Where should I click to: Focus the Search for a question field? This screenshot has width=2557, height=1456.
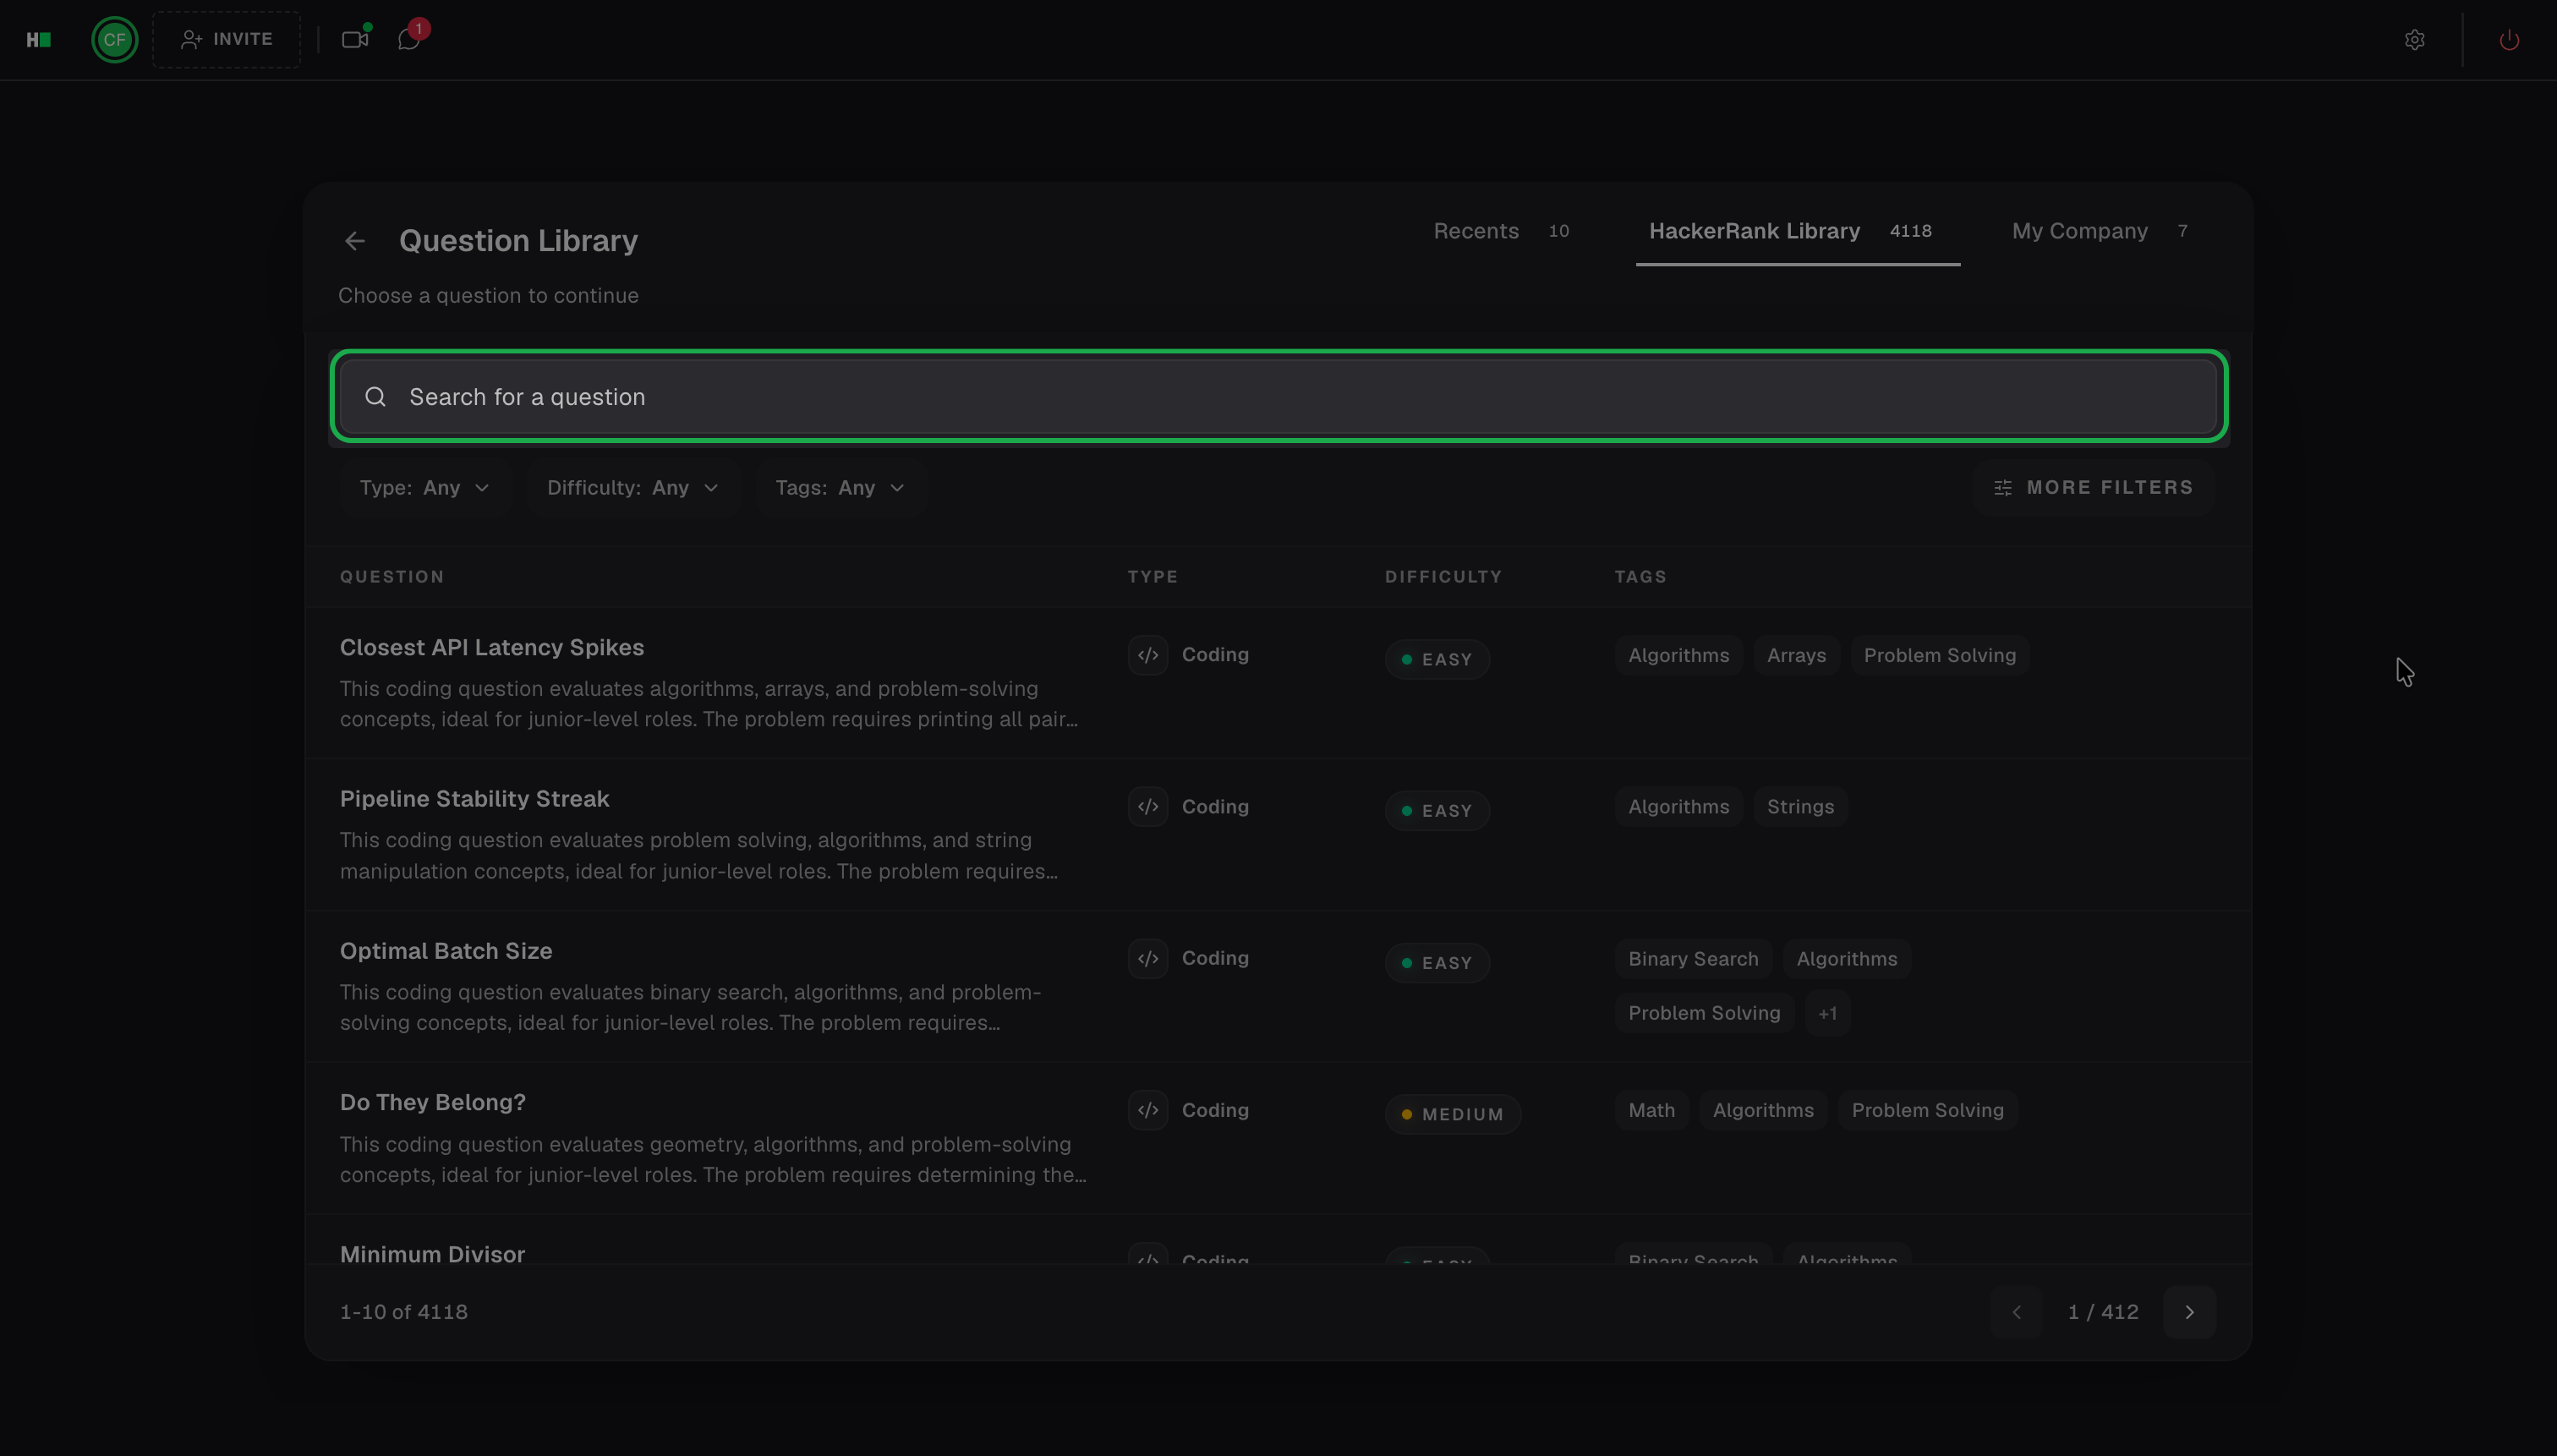1278,397
